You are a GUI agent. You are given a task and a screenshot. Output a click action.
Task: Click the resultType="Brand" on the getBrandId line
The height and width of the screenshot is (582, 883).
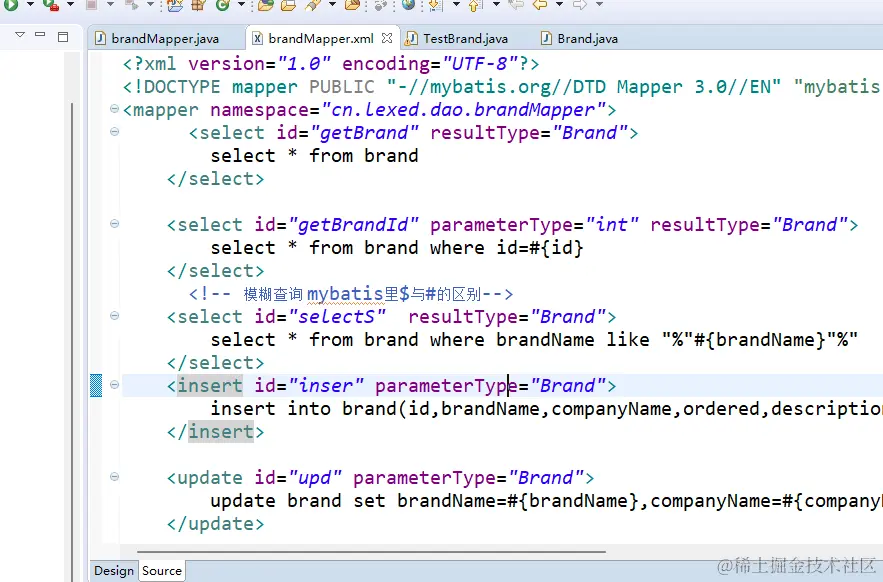pyautogui.click(x=749, y=225)
